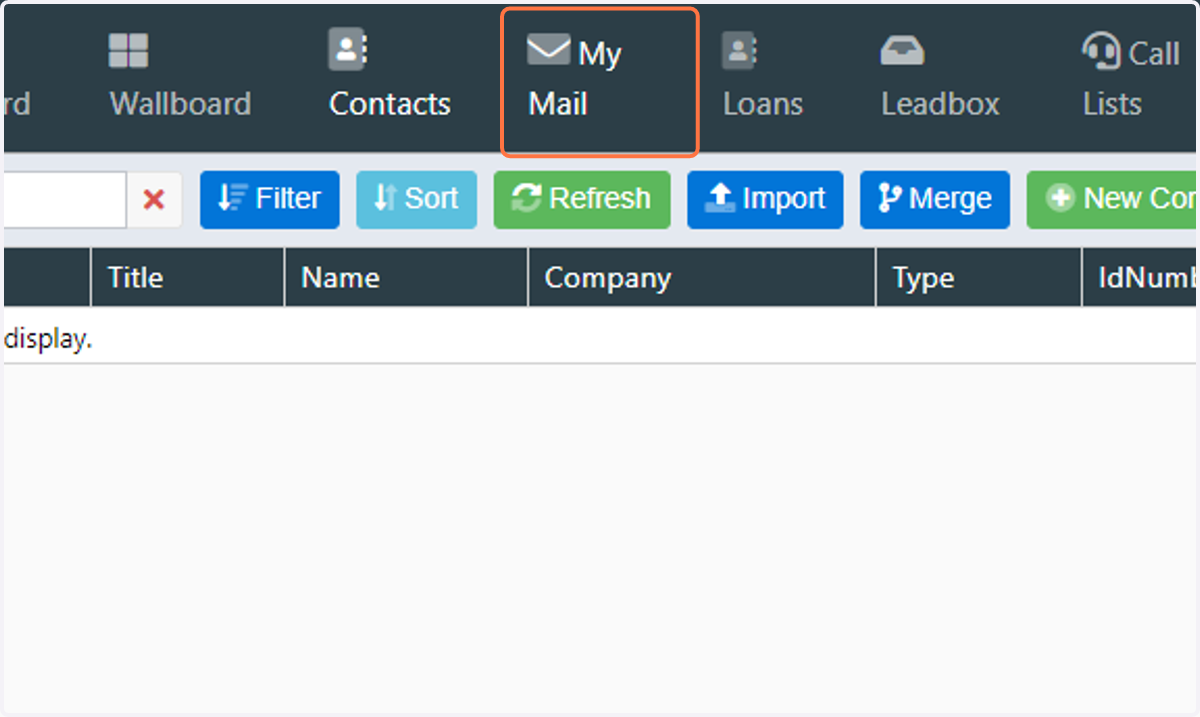Select the Loans contact card icon

pyautogui.click(x=739, y=50)
